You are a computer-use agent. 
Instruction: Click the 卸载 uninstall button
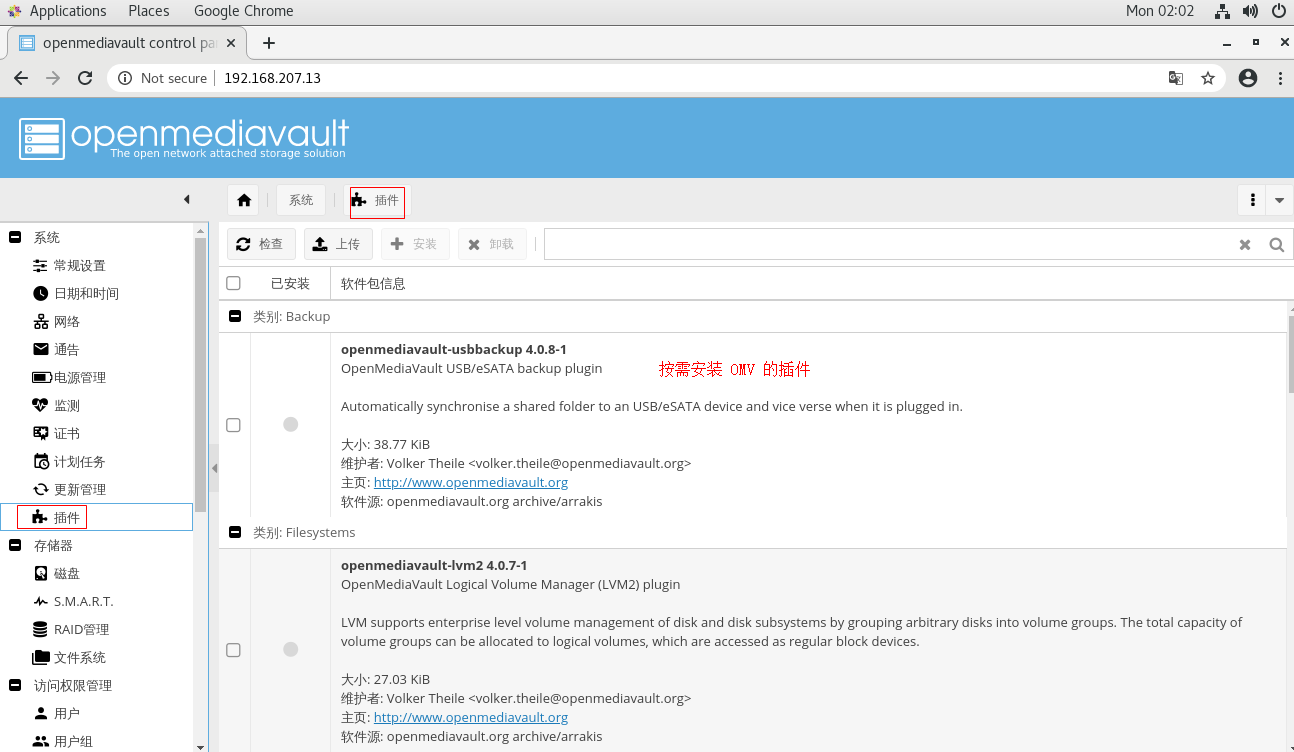coord(492,244)
